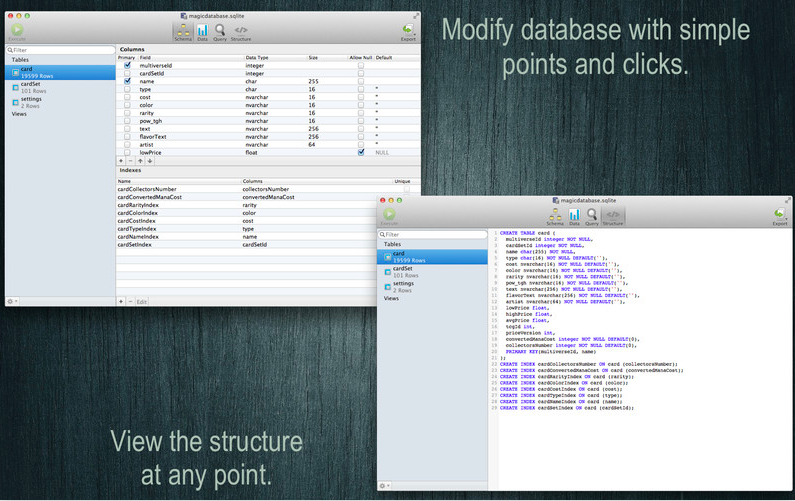Uncheck Primary for multiverseId

pos(127,65)
